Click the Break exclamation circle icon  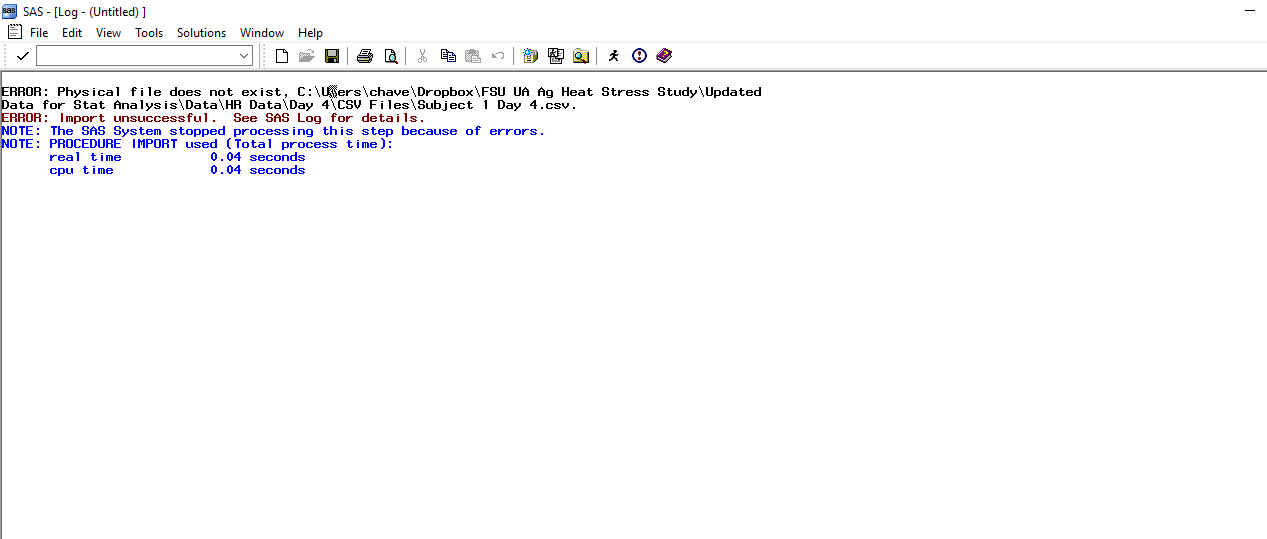coord(640,56)
